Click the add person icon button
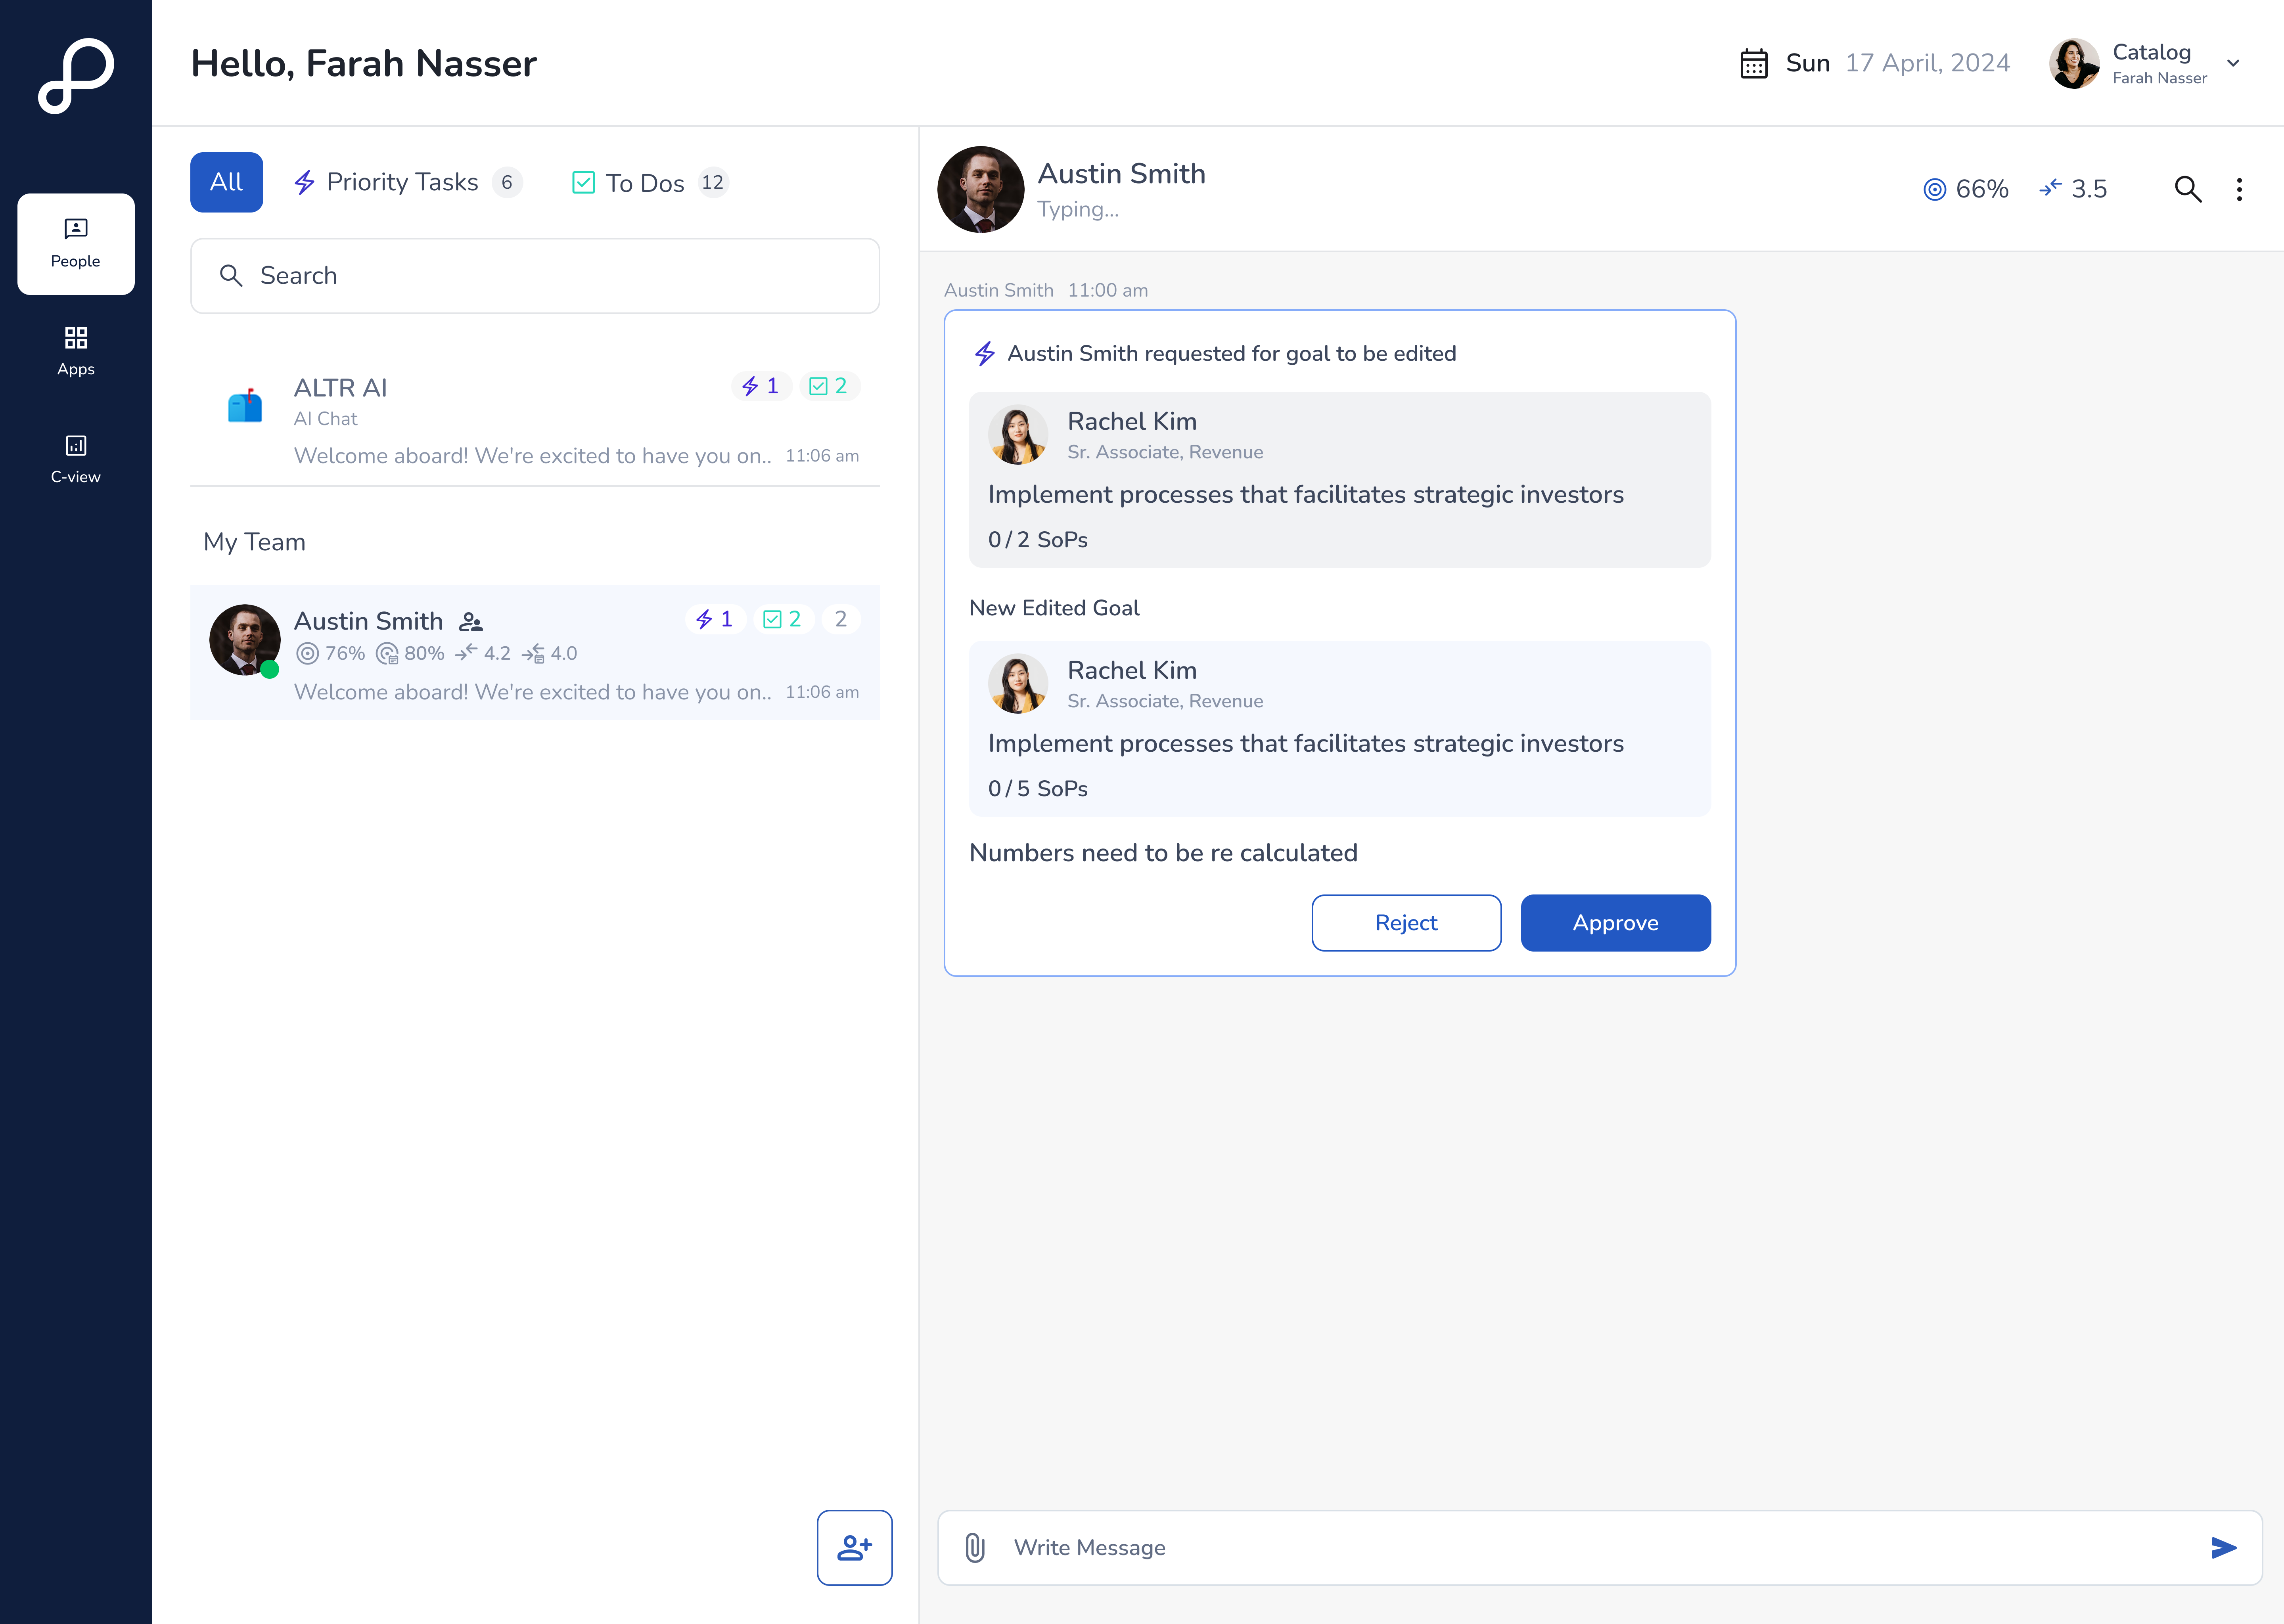Image resolution: width=2284 pixels, height=1624 pixels. [854, 1547]
